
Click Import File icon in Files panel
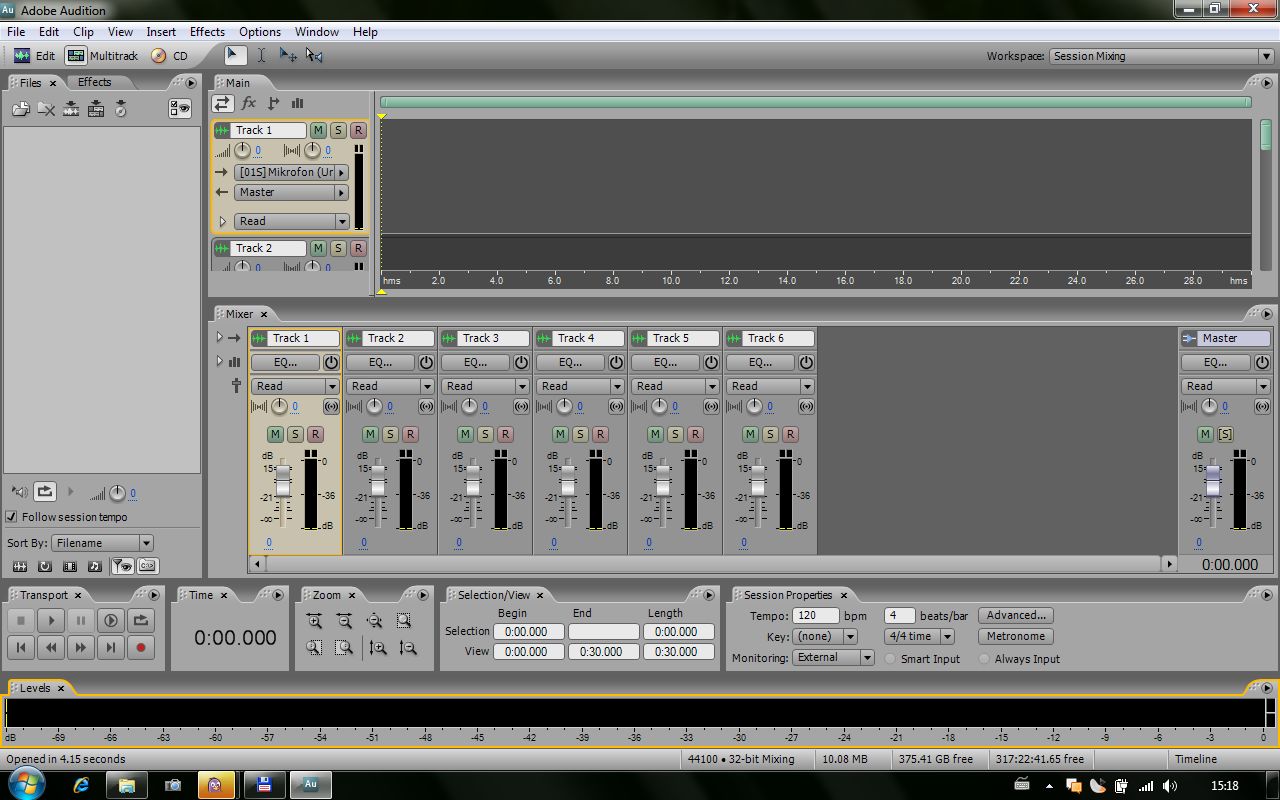tap(20, 109)
